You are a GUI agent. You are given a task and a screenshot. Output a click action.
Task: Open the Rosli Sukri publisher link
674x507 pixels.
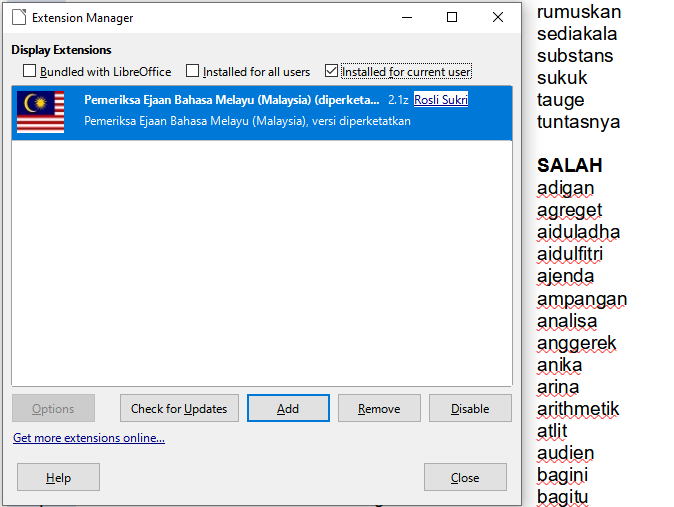pos(441,100)
